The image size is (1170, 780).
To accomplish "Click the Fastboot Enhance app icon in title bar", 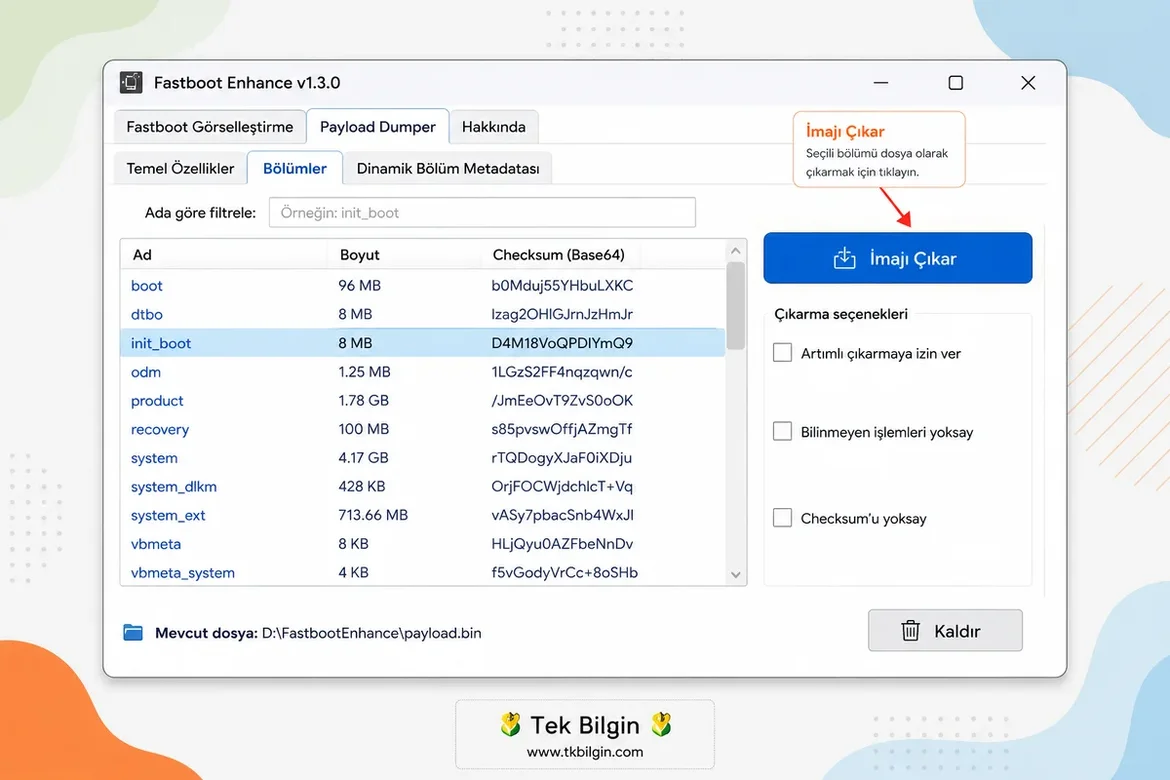I will 131,82.
